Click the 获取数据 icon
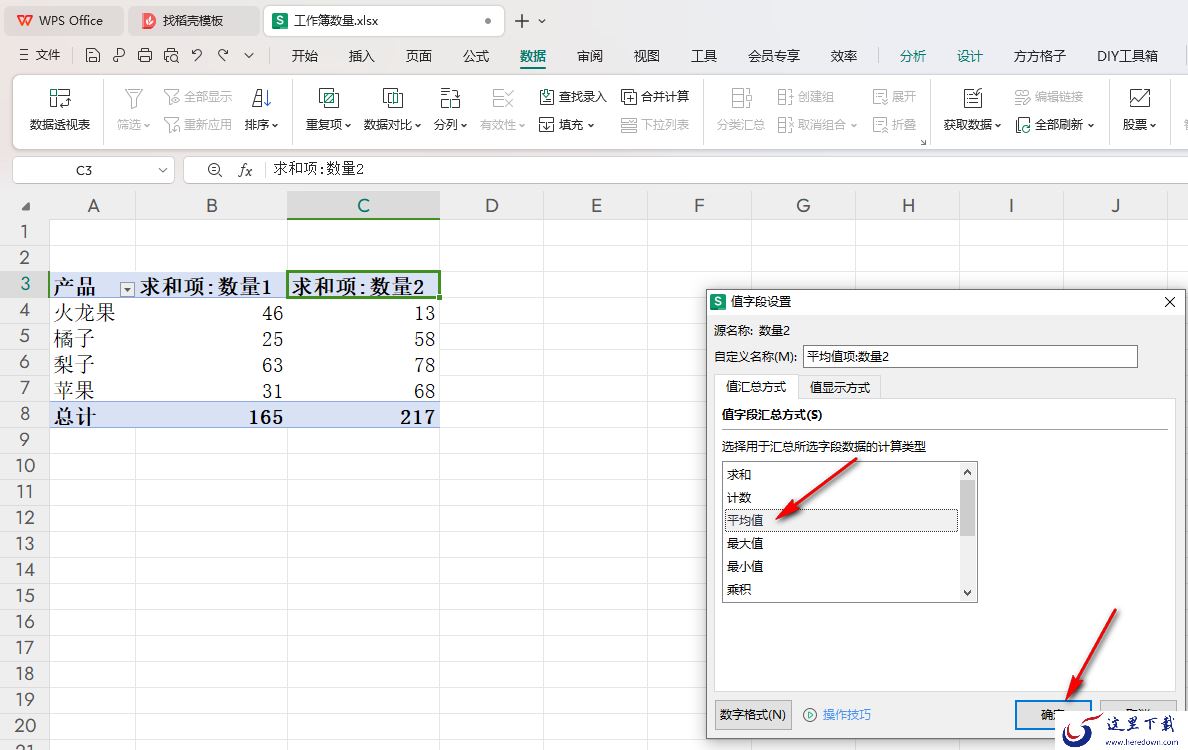1188x750 pixels. [x=973, y=98]
